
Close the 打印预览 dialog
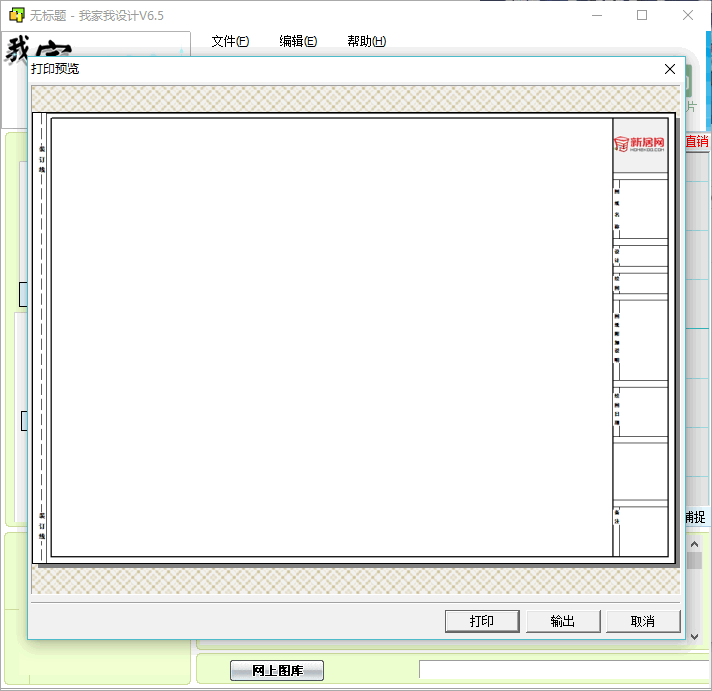[x=670, y=69]
